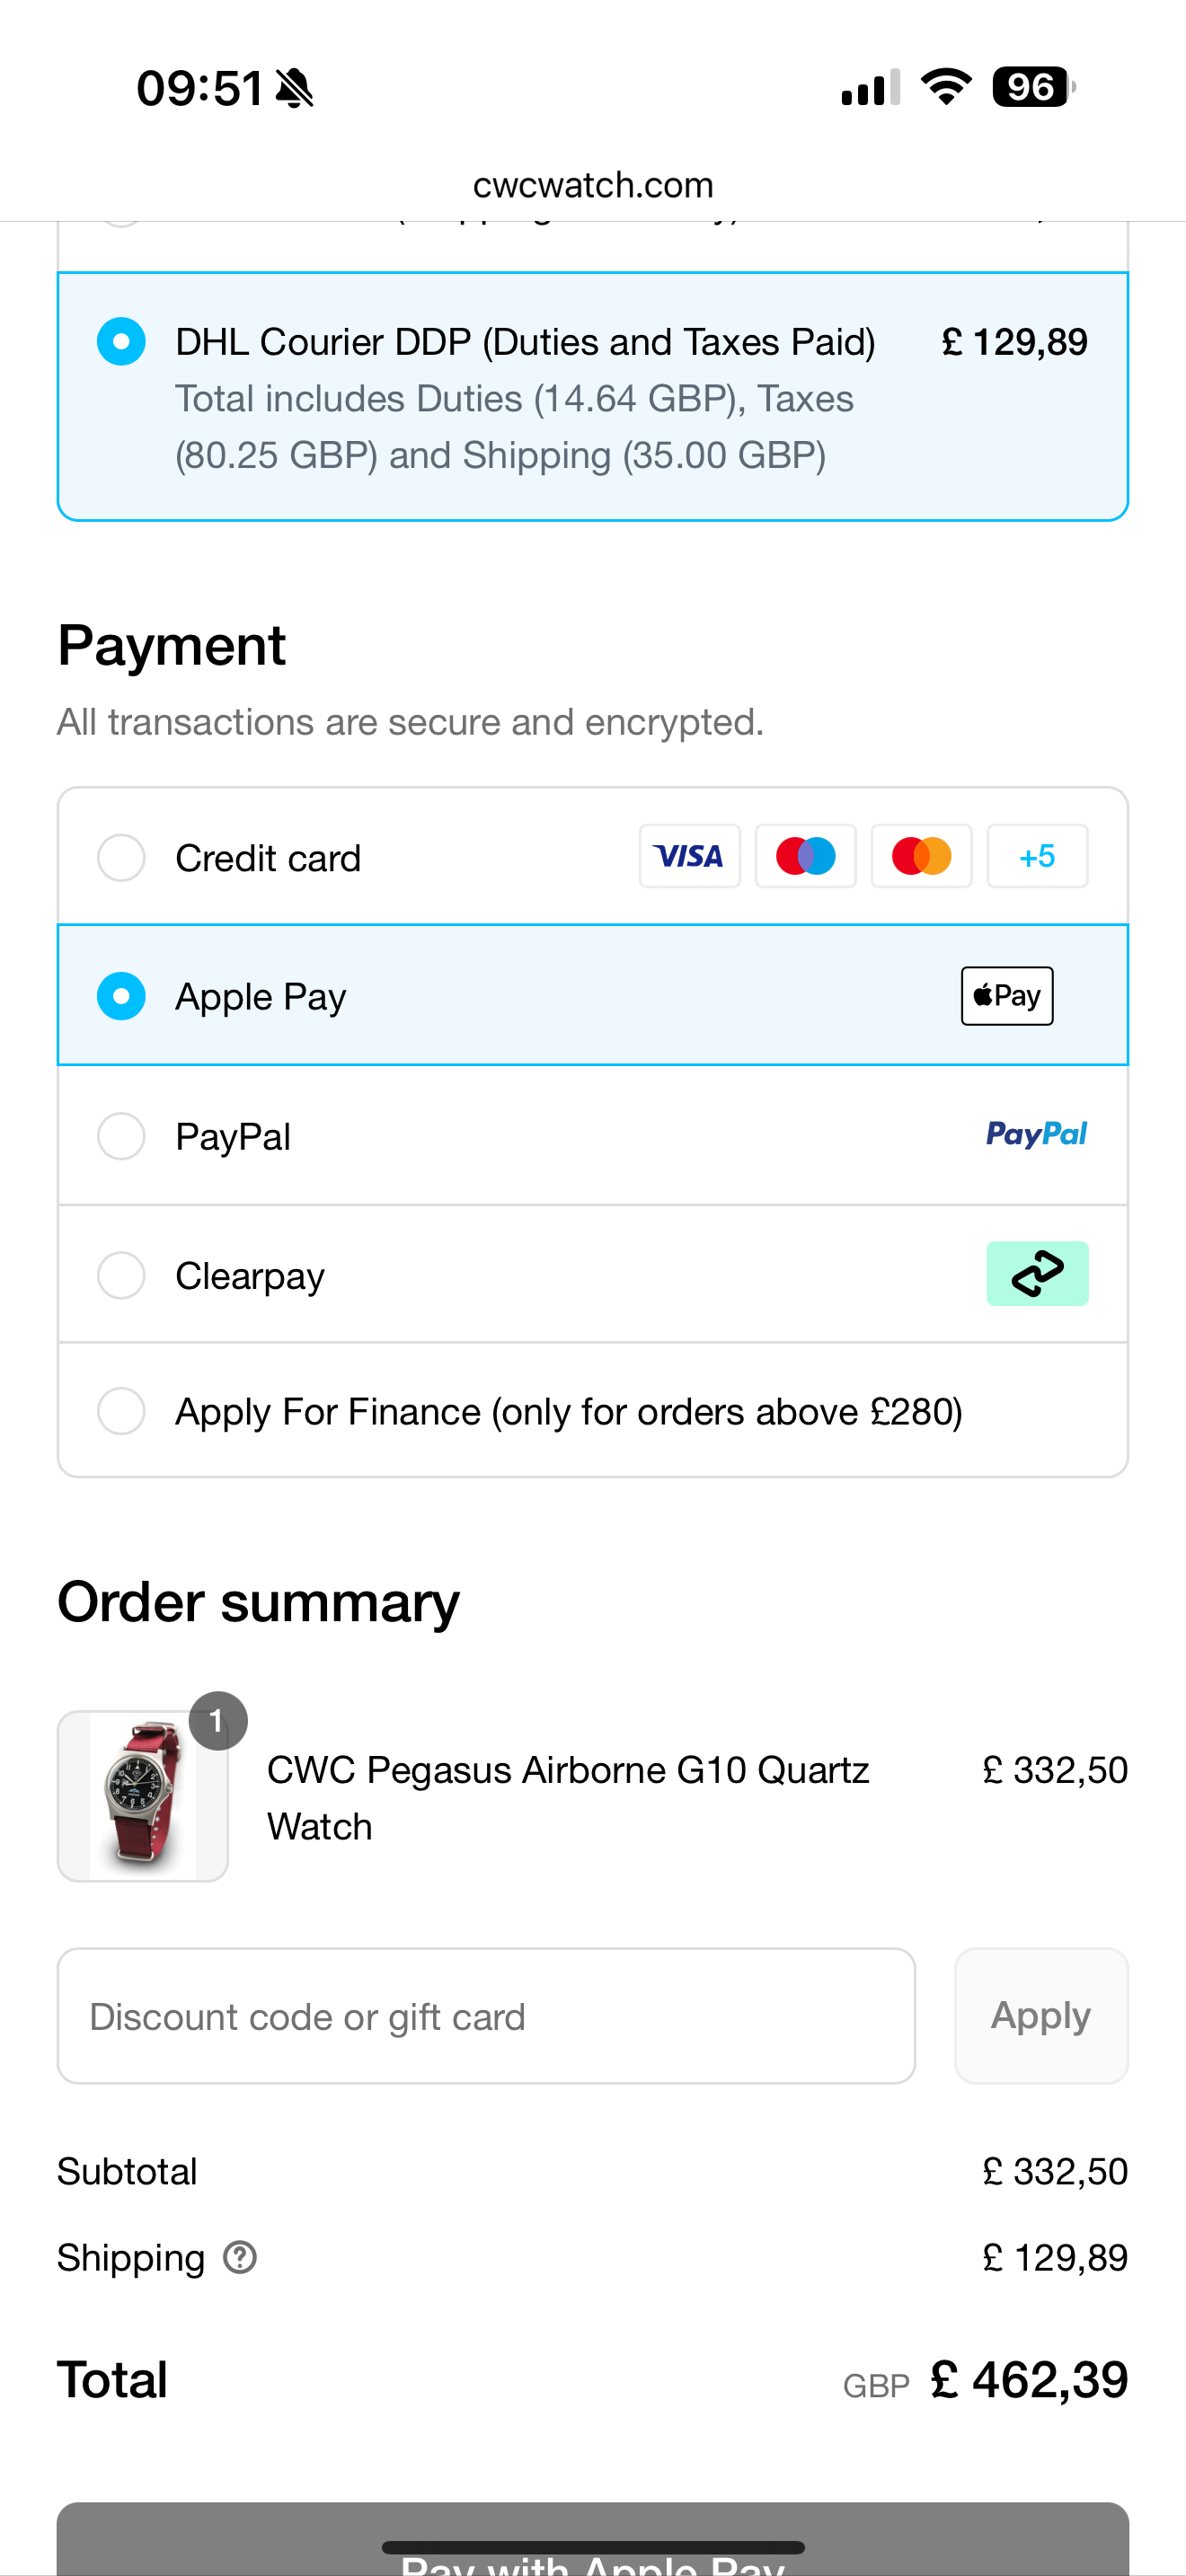The image size is (1186, 2576).
Task: Select DHL Courier DDP shipping option
Action: coord(593,397)
